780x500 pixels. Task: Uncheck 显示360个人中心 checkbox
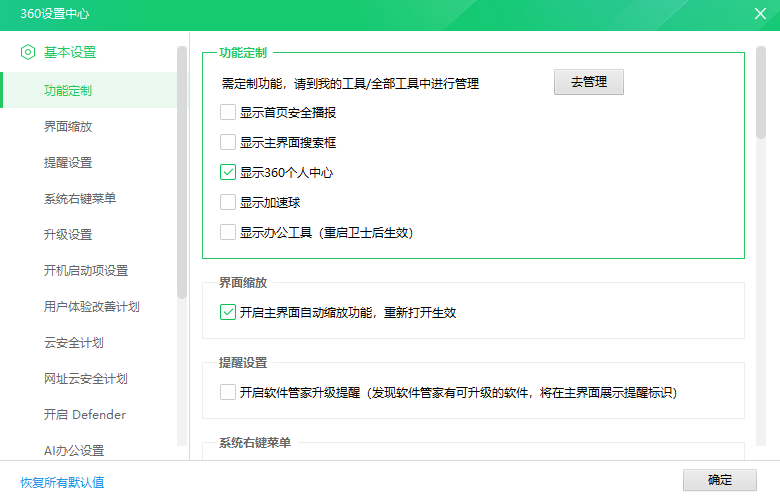pos(228,172)
